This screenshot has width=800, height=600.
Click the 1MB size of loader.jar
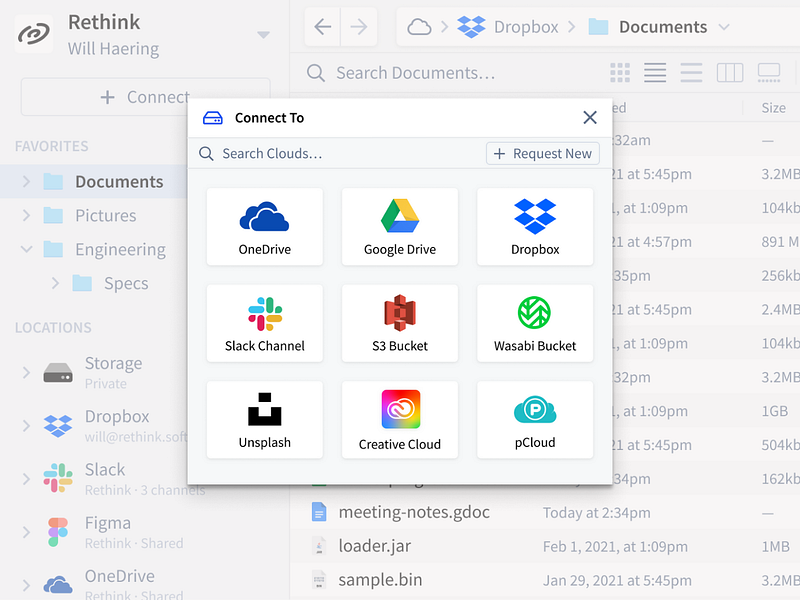click(776, 546)
